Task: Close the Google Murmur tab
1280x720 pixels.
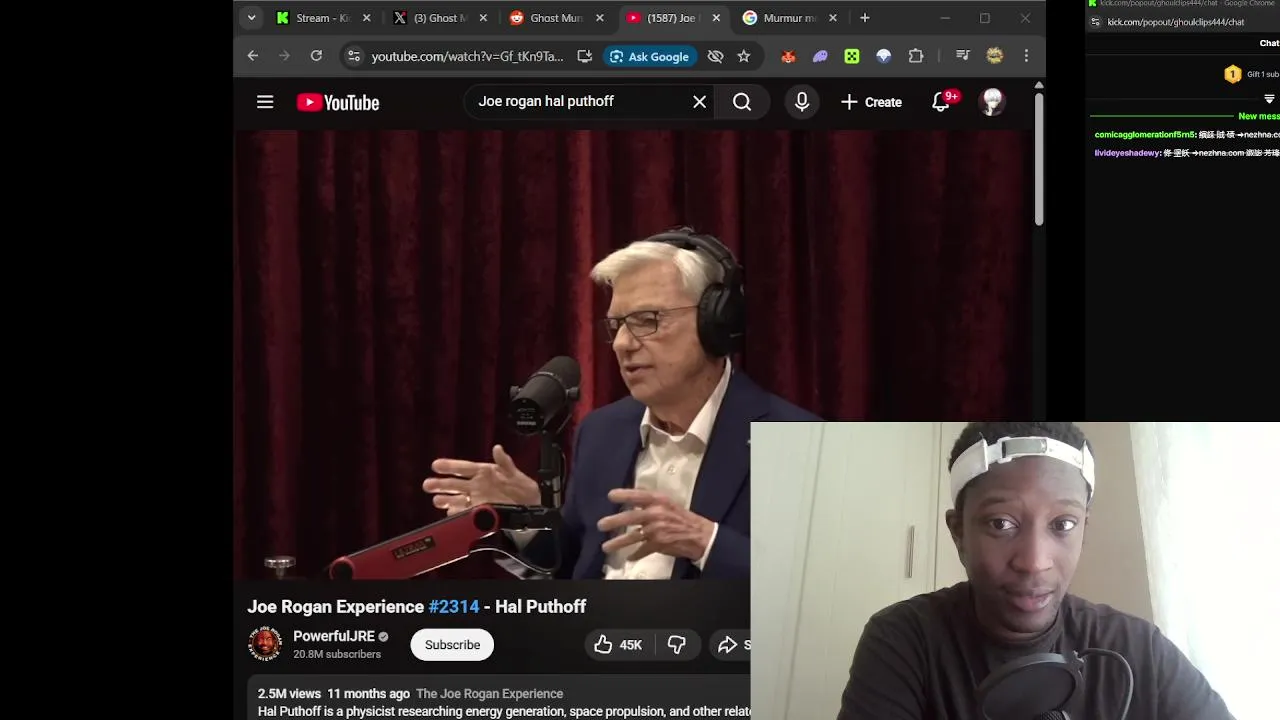Action: pyautogui.click(x=834, y=18)
